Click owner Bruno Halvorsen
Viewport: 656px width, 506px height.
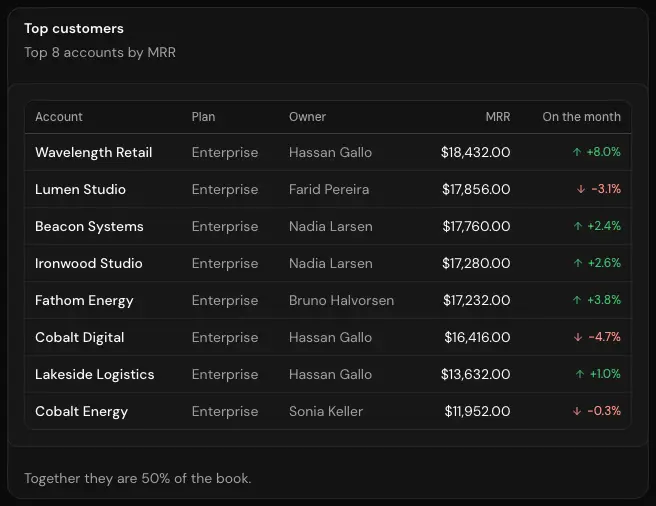click(x=341, y=301)
